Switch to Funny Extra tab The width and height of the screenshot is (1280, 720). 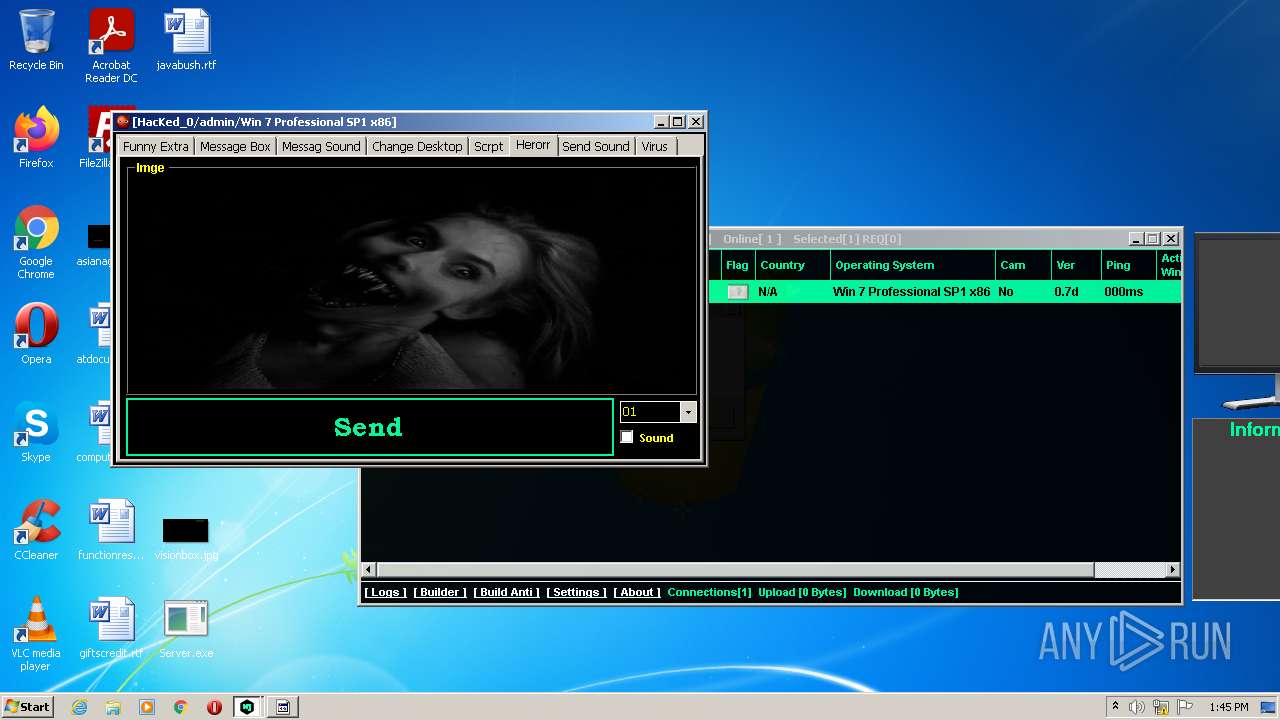(155, 146)
